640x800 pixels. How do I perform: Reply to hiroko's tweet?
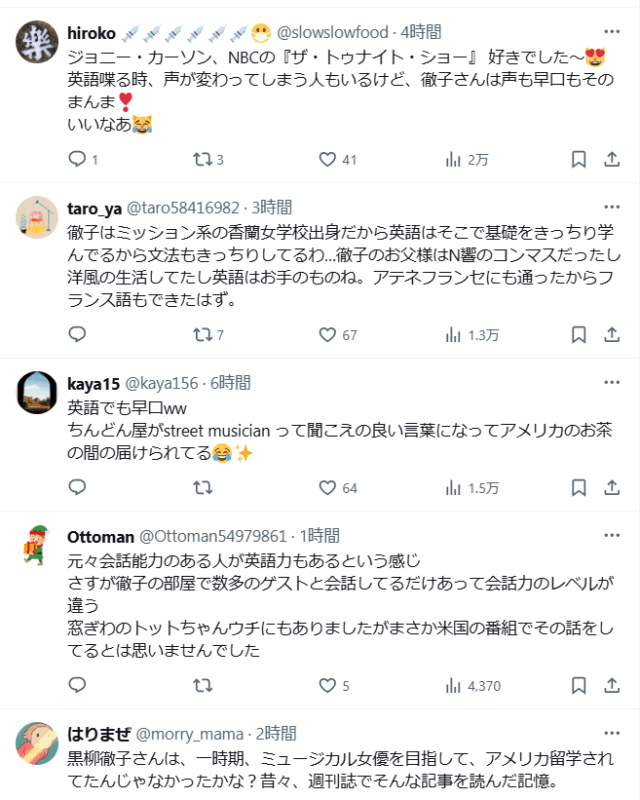click(x=78, y=159)
